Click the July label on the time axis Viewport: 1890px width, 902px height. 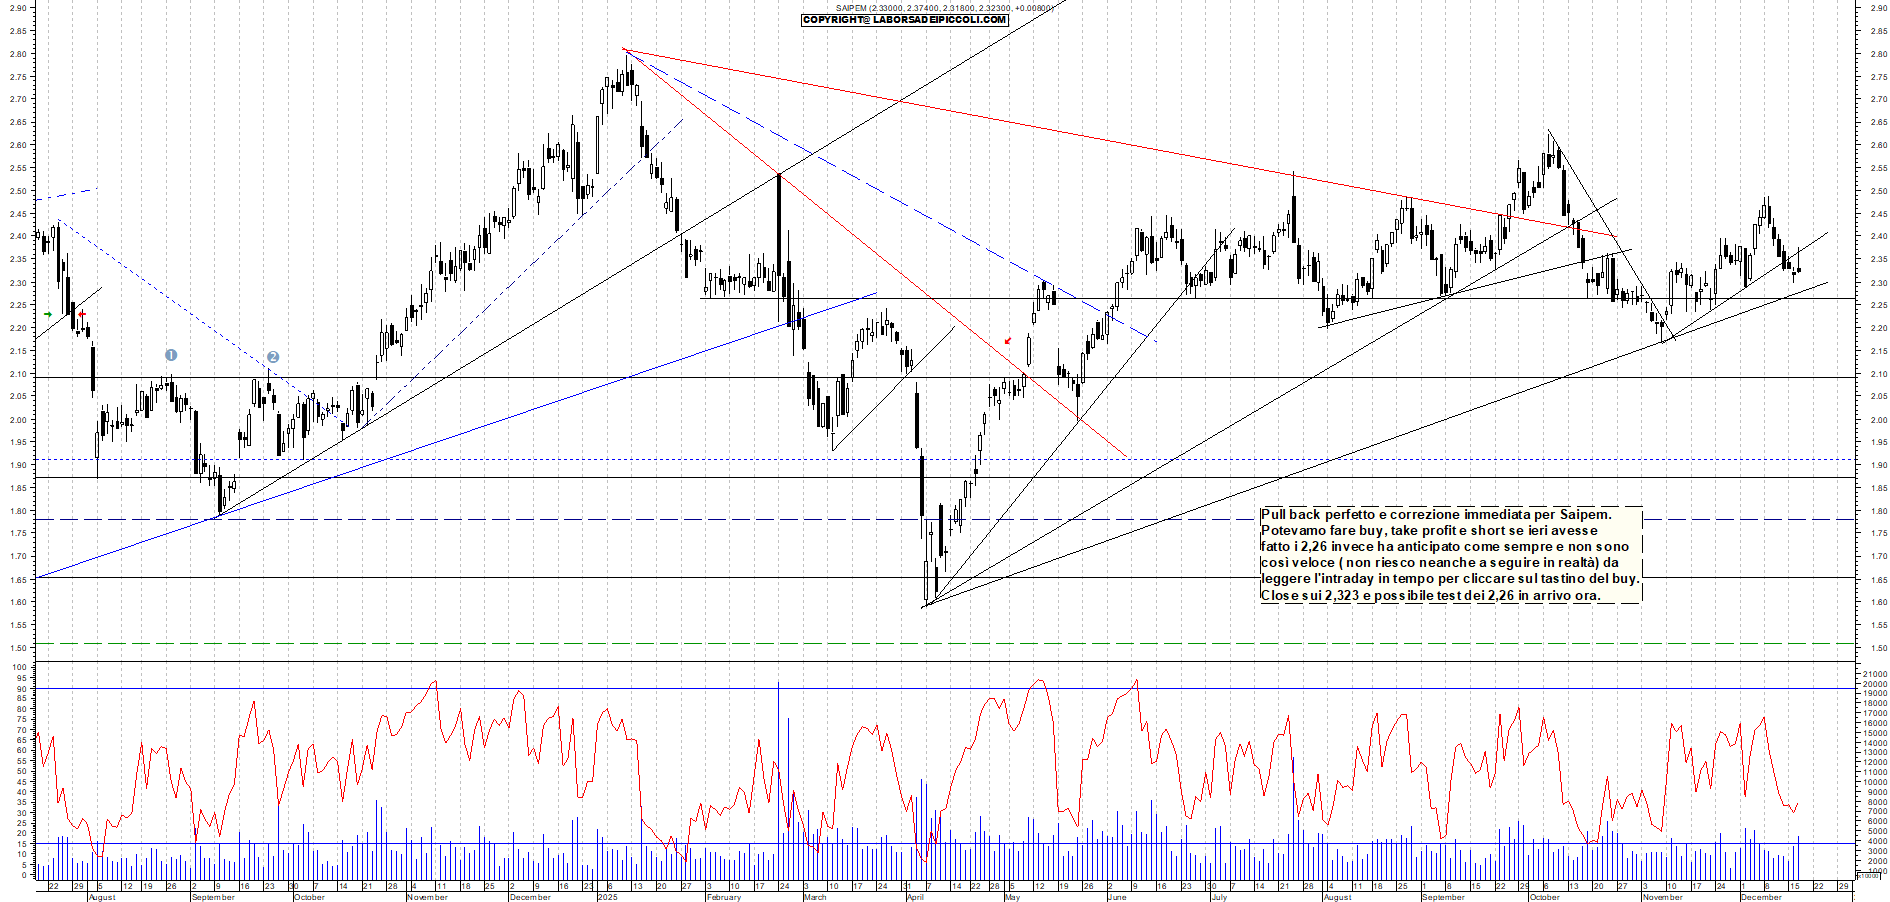(1219, 897)
